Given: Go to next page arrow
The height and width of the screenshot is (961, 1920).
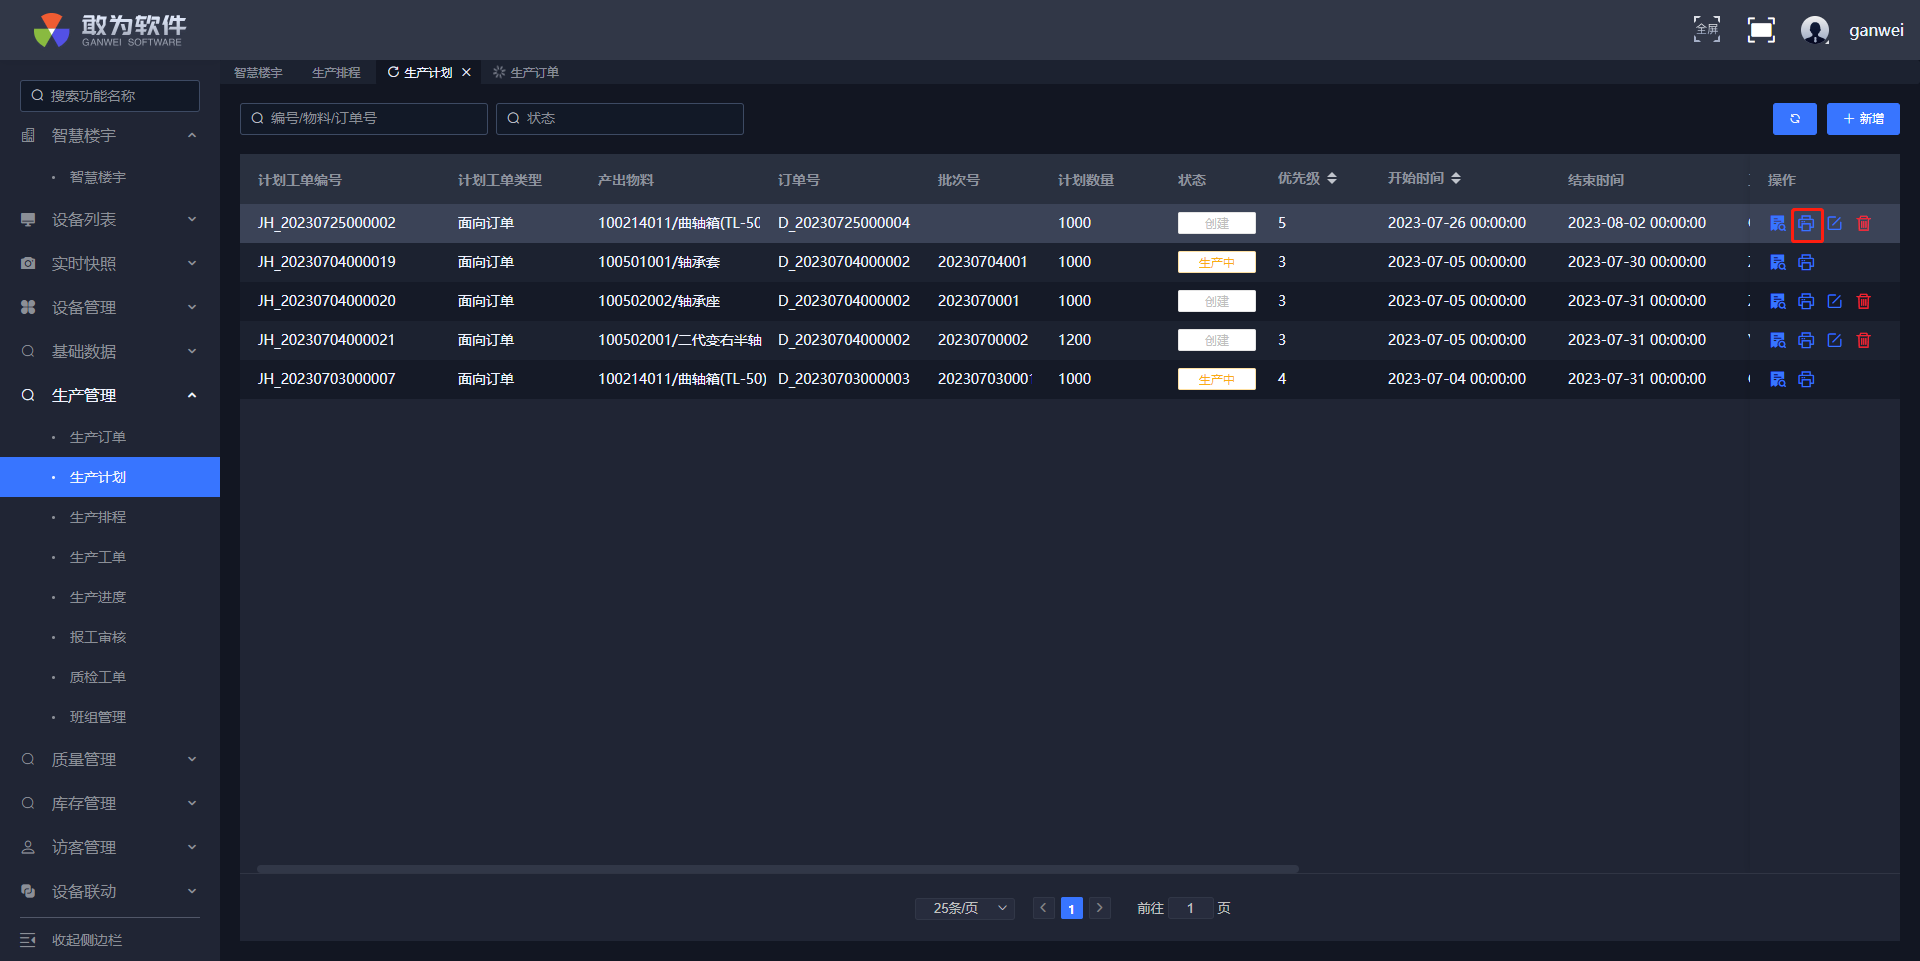Looking at the screenshot, I should pyautogui.click(x=1100, y=908).
